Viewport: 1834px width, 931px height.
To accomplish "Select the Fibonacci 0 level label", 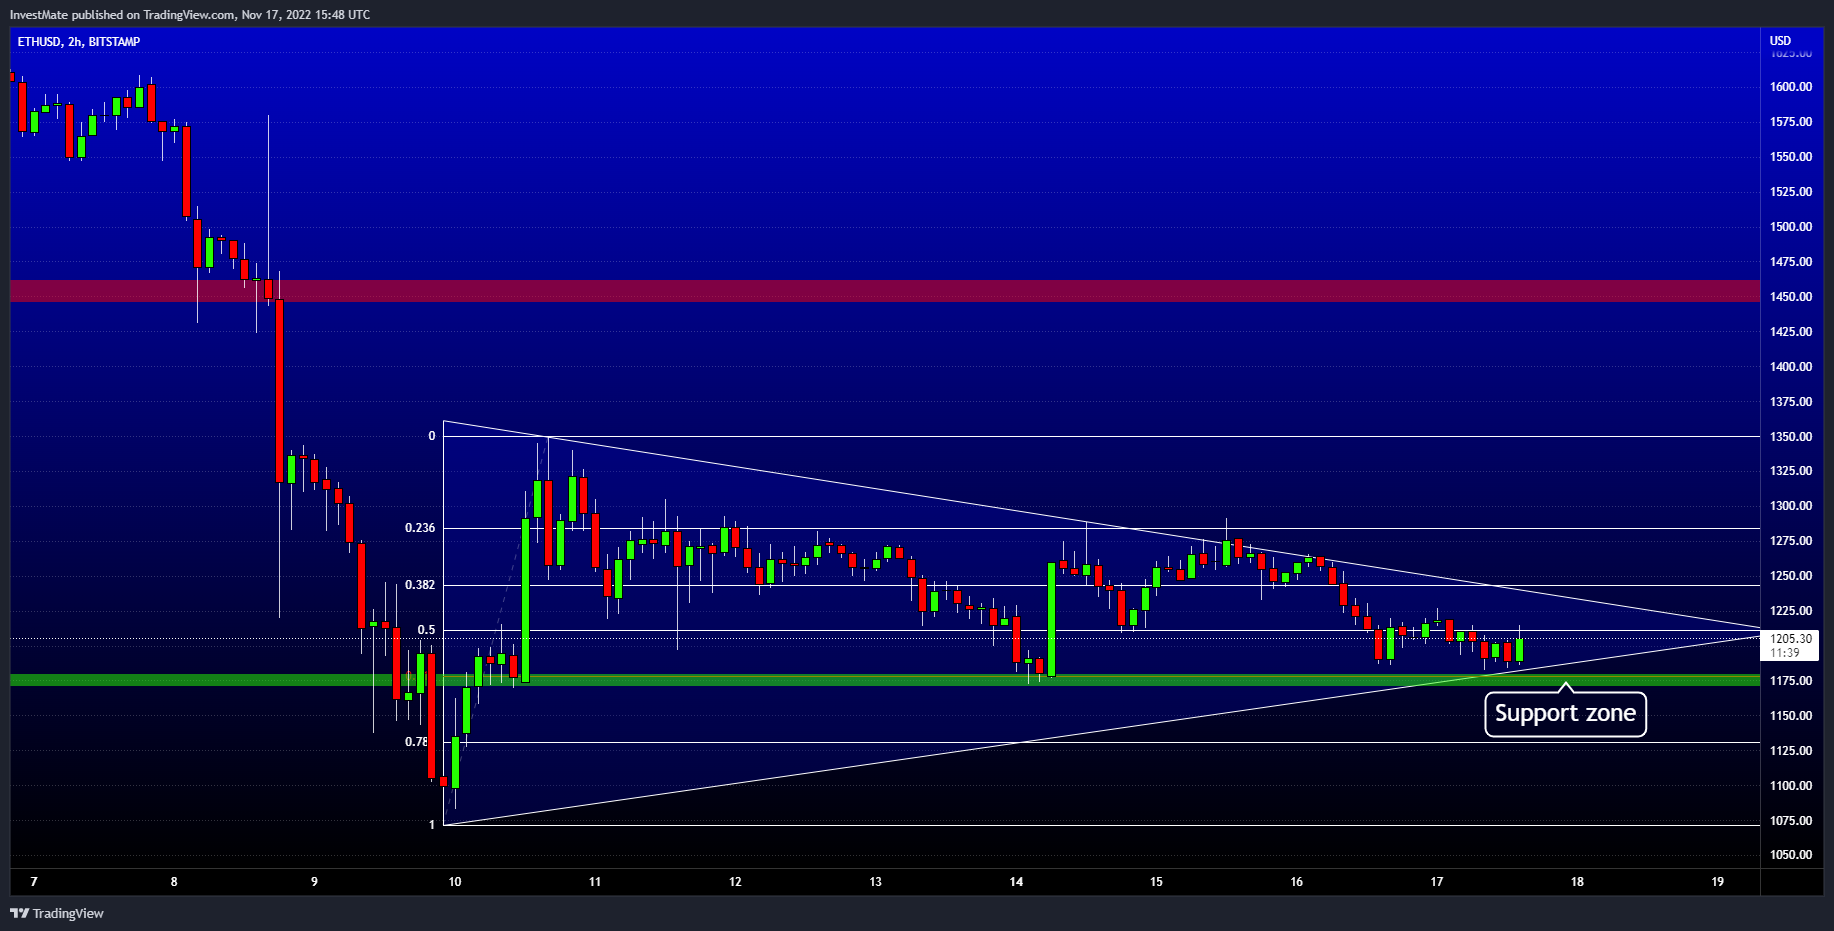I will 432,436.
